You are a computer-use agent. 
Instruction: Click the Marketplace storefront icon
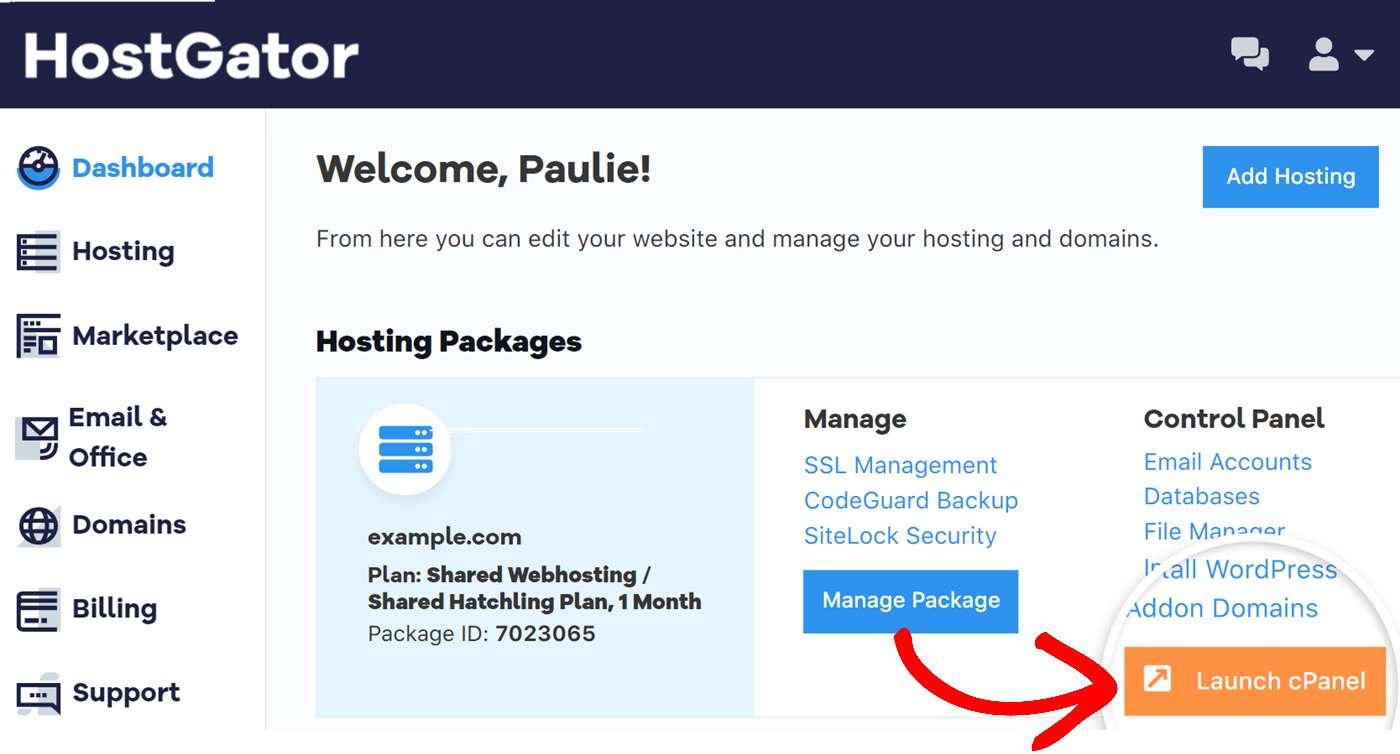[x=36, y=336]
